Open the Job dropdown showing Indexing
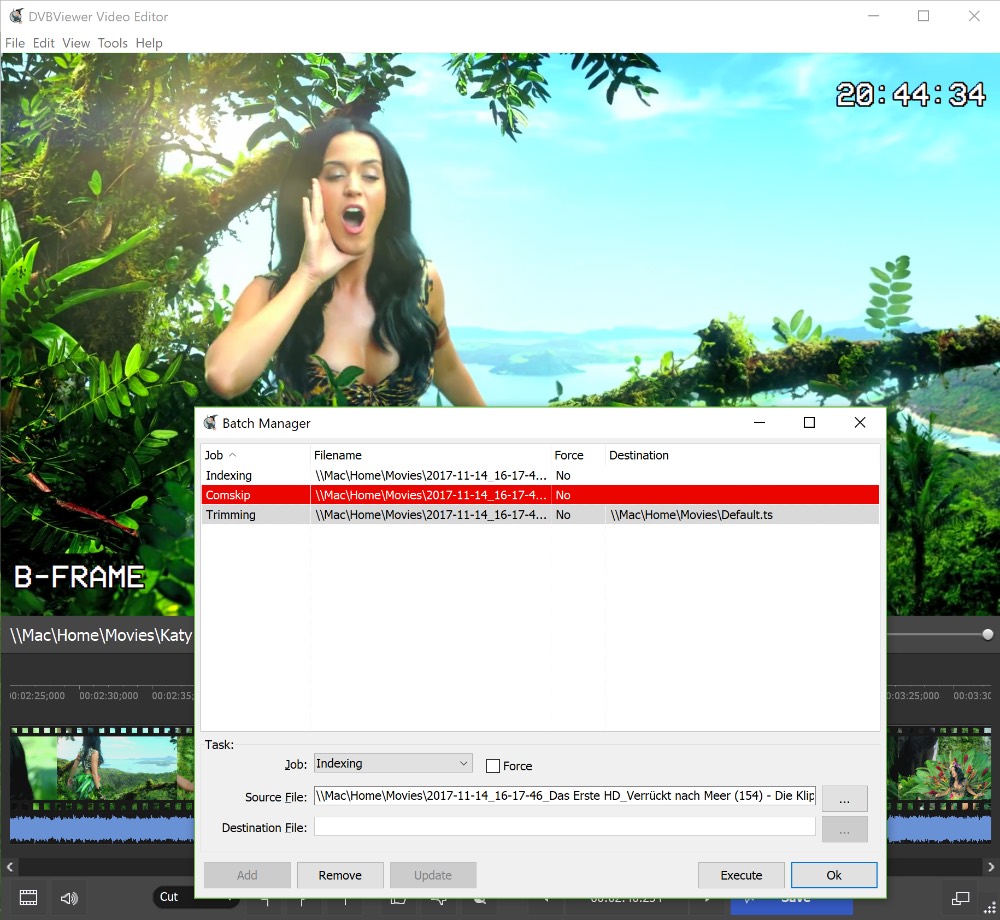 (393, 764)
